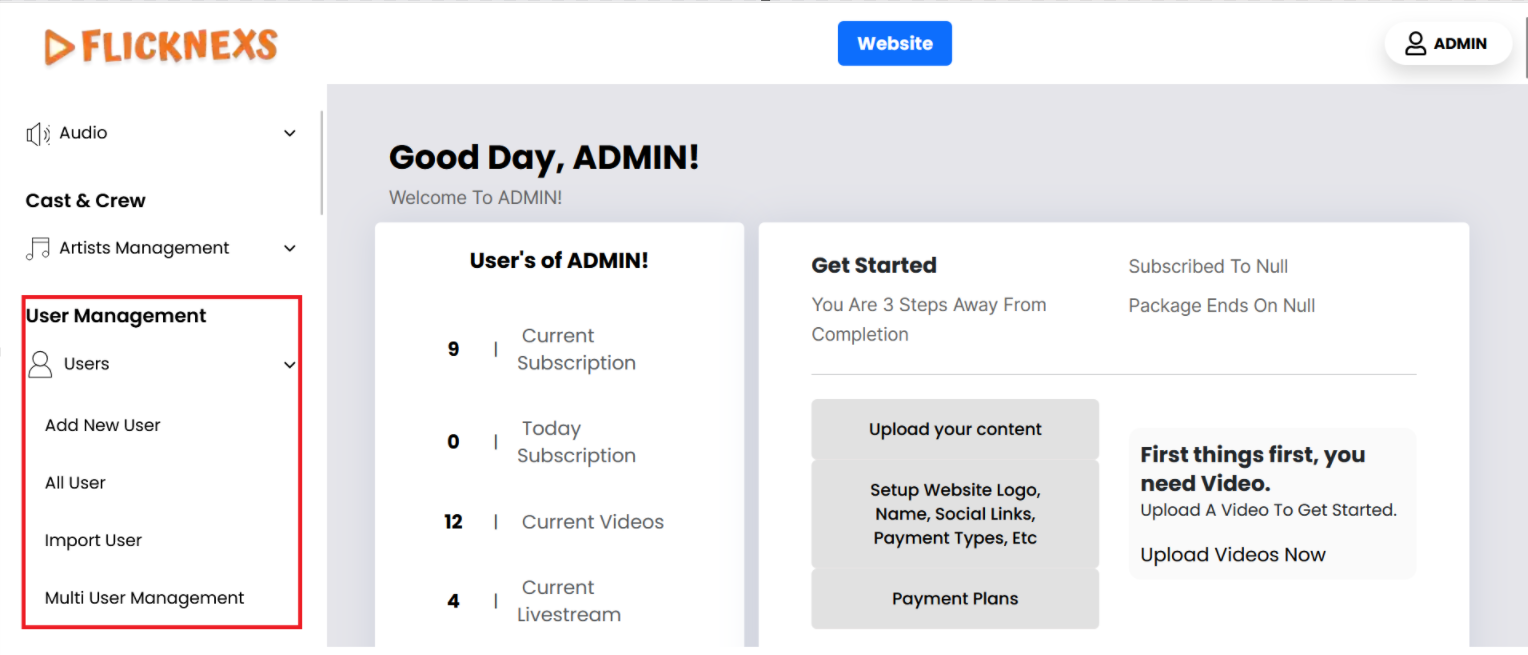Go to Multi User Management
This screenshot has height=655, width=1528.
coord(144,598)
